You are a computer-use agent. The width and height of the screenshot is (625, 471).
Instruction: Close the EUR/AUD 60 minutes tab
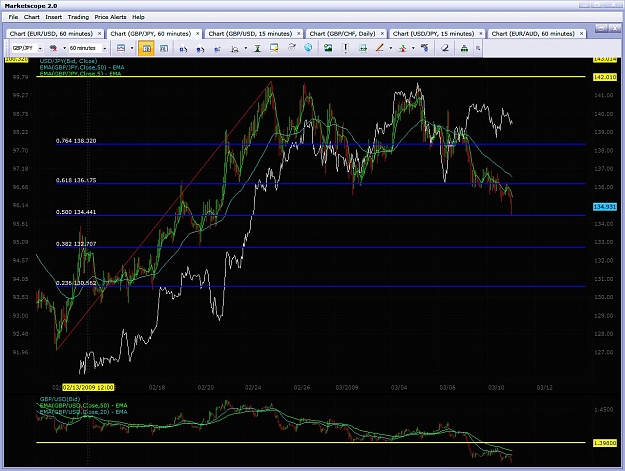[582, 34]
